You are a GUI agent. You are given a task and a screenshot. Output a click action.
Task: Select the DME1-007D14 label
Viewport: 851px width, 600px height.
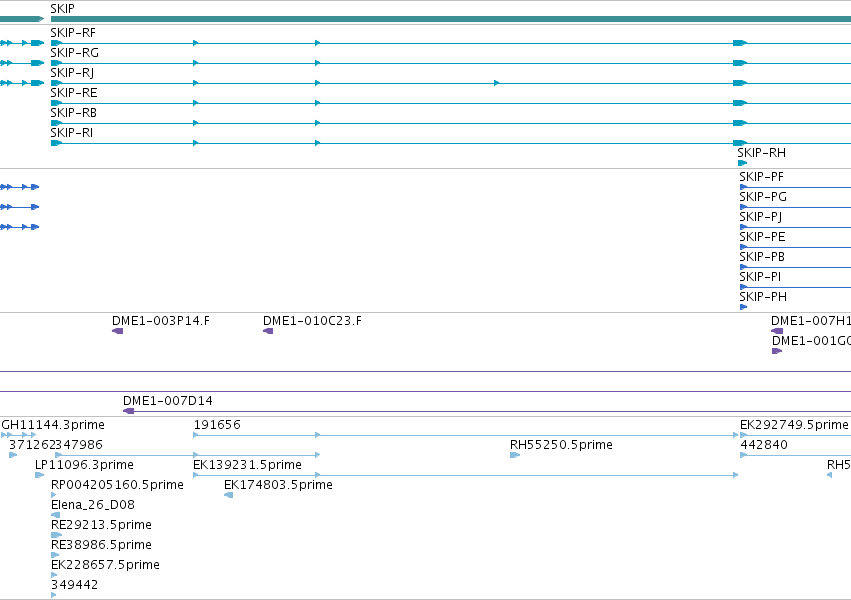[168, 401]
